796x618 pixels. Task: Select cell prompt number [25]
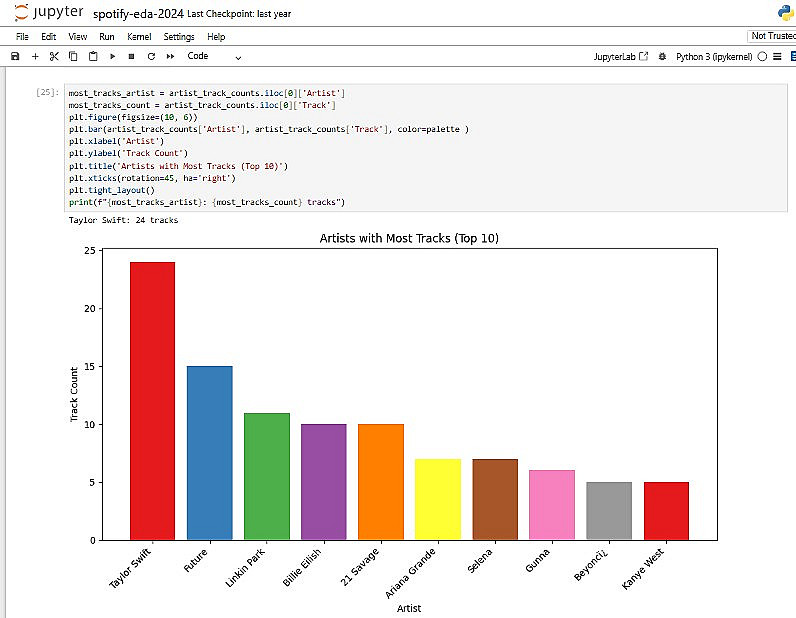point(47,92)
